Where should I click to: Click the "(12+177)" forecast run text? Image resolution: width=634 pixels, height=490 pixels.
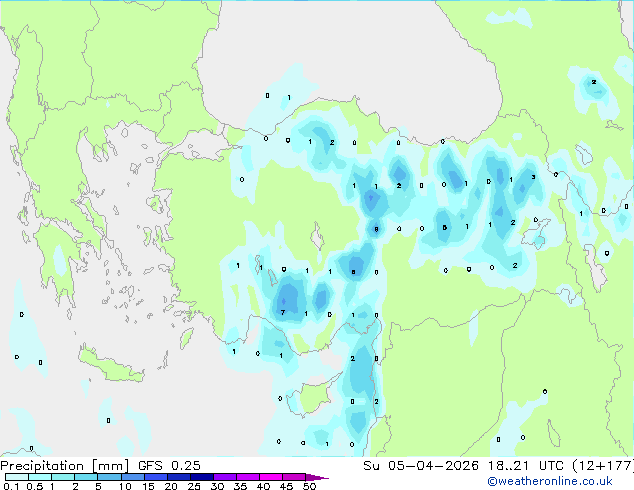click(603, 466)
